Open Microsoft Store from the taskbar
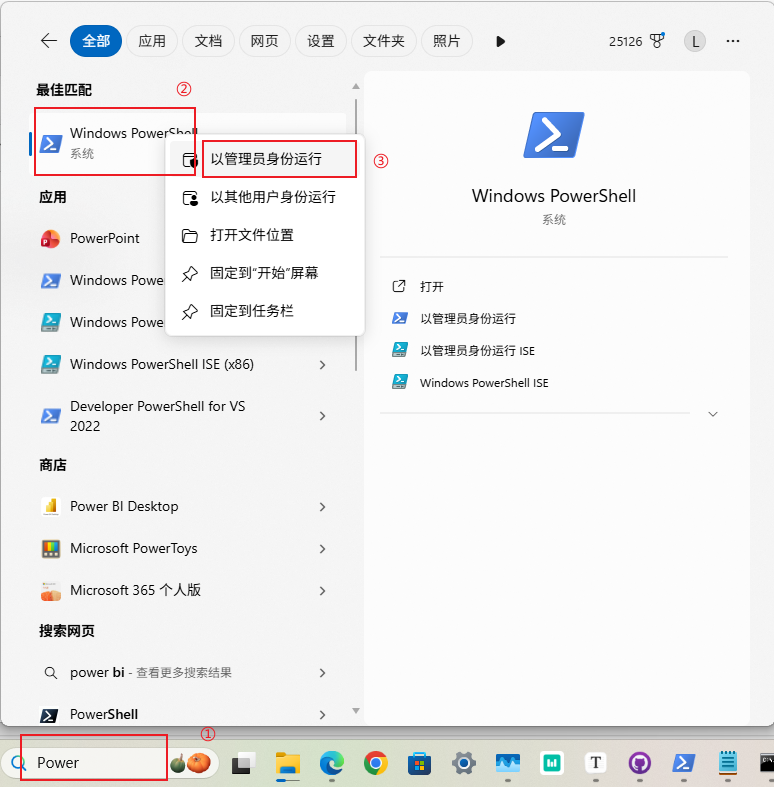Image resolution: width=774 pixels, height=787 pixels. [420, 764]
